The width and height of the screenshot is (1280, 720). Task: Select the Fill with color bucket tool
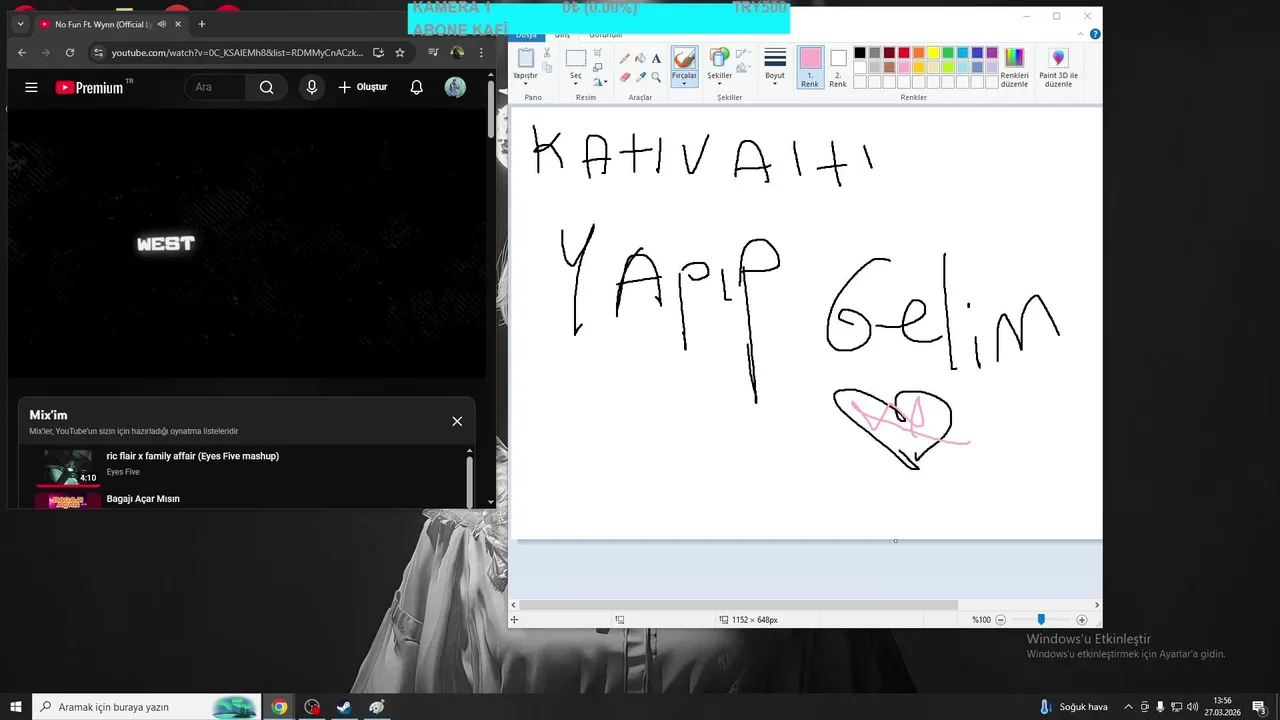641,58
